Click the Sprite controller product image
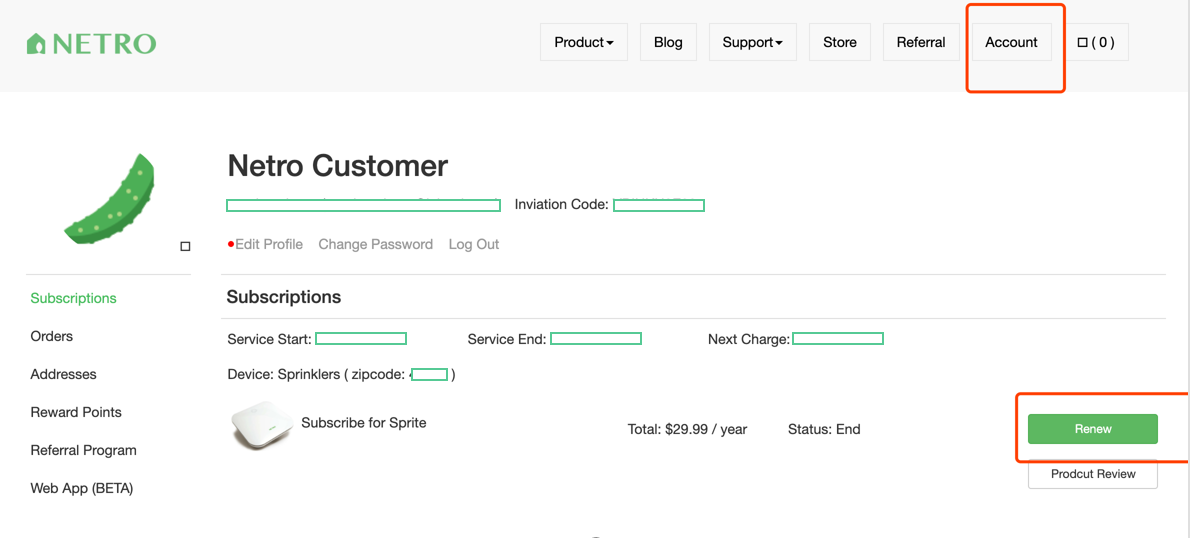This screenshot has height=538, width=1190. pyautogui.click(x=262, y=425)
